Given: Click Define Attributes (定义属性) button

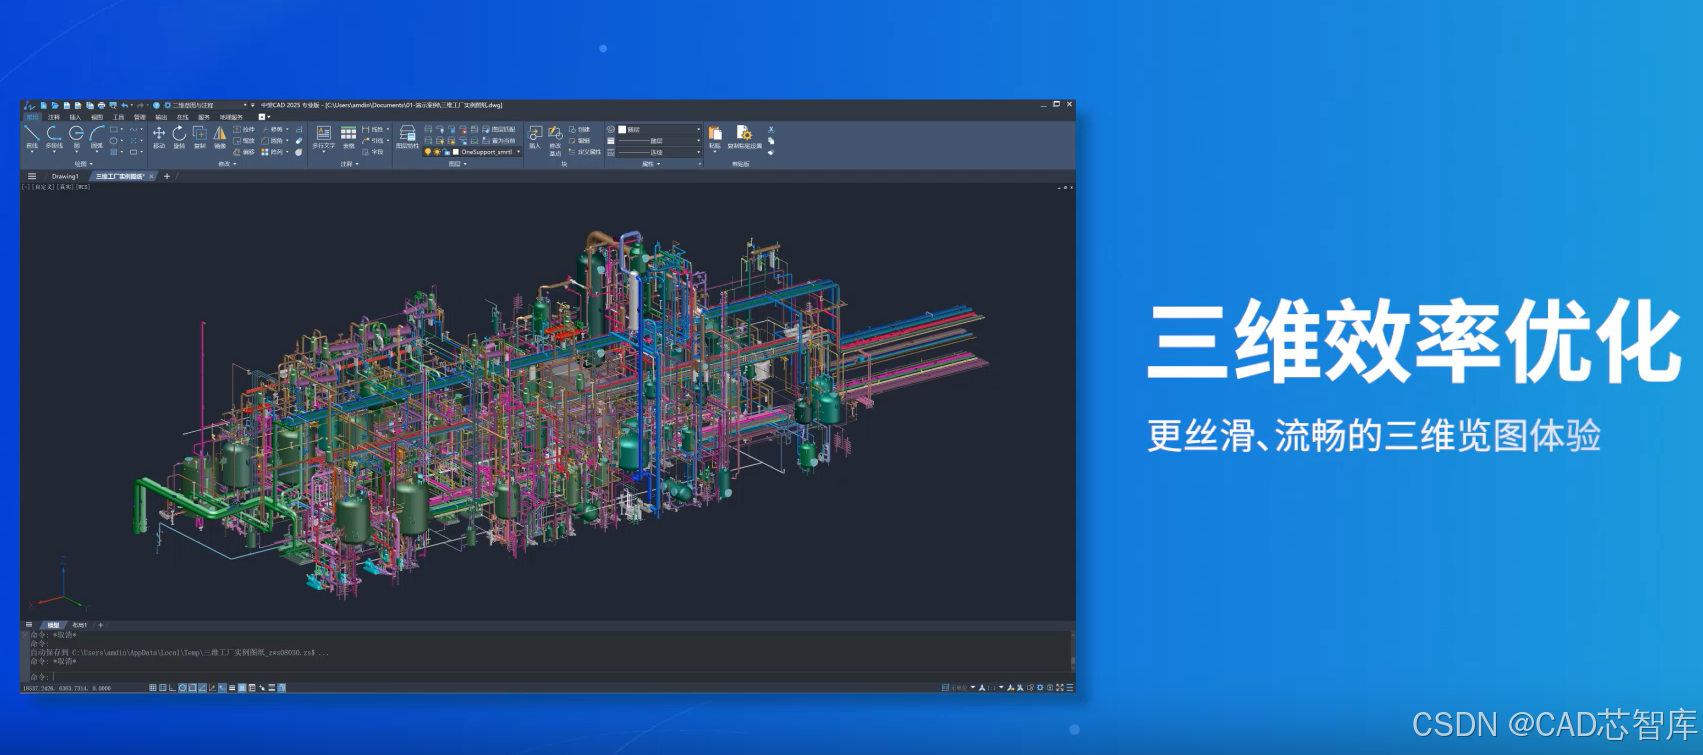Looking at the screenshot, I should pos(585,152).
